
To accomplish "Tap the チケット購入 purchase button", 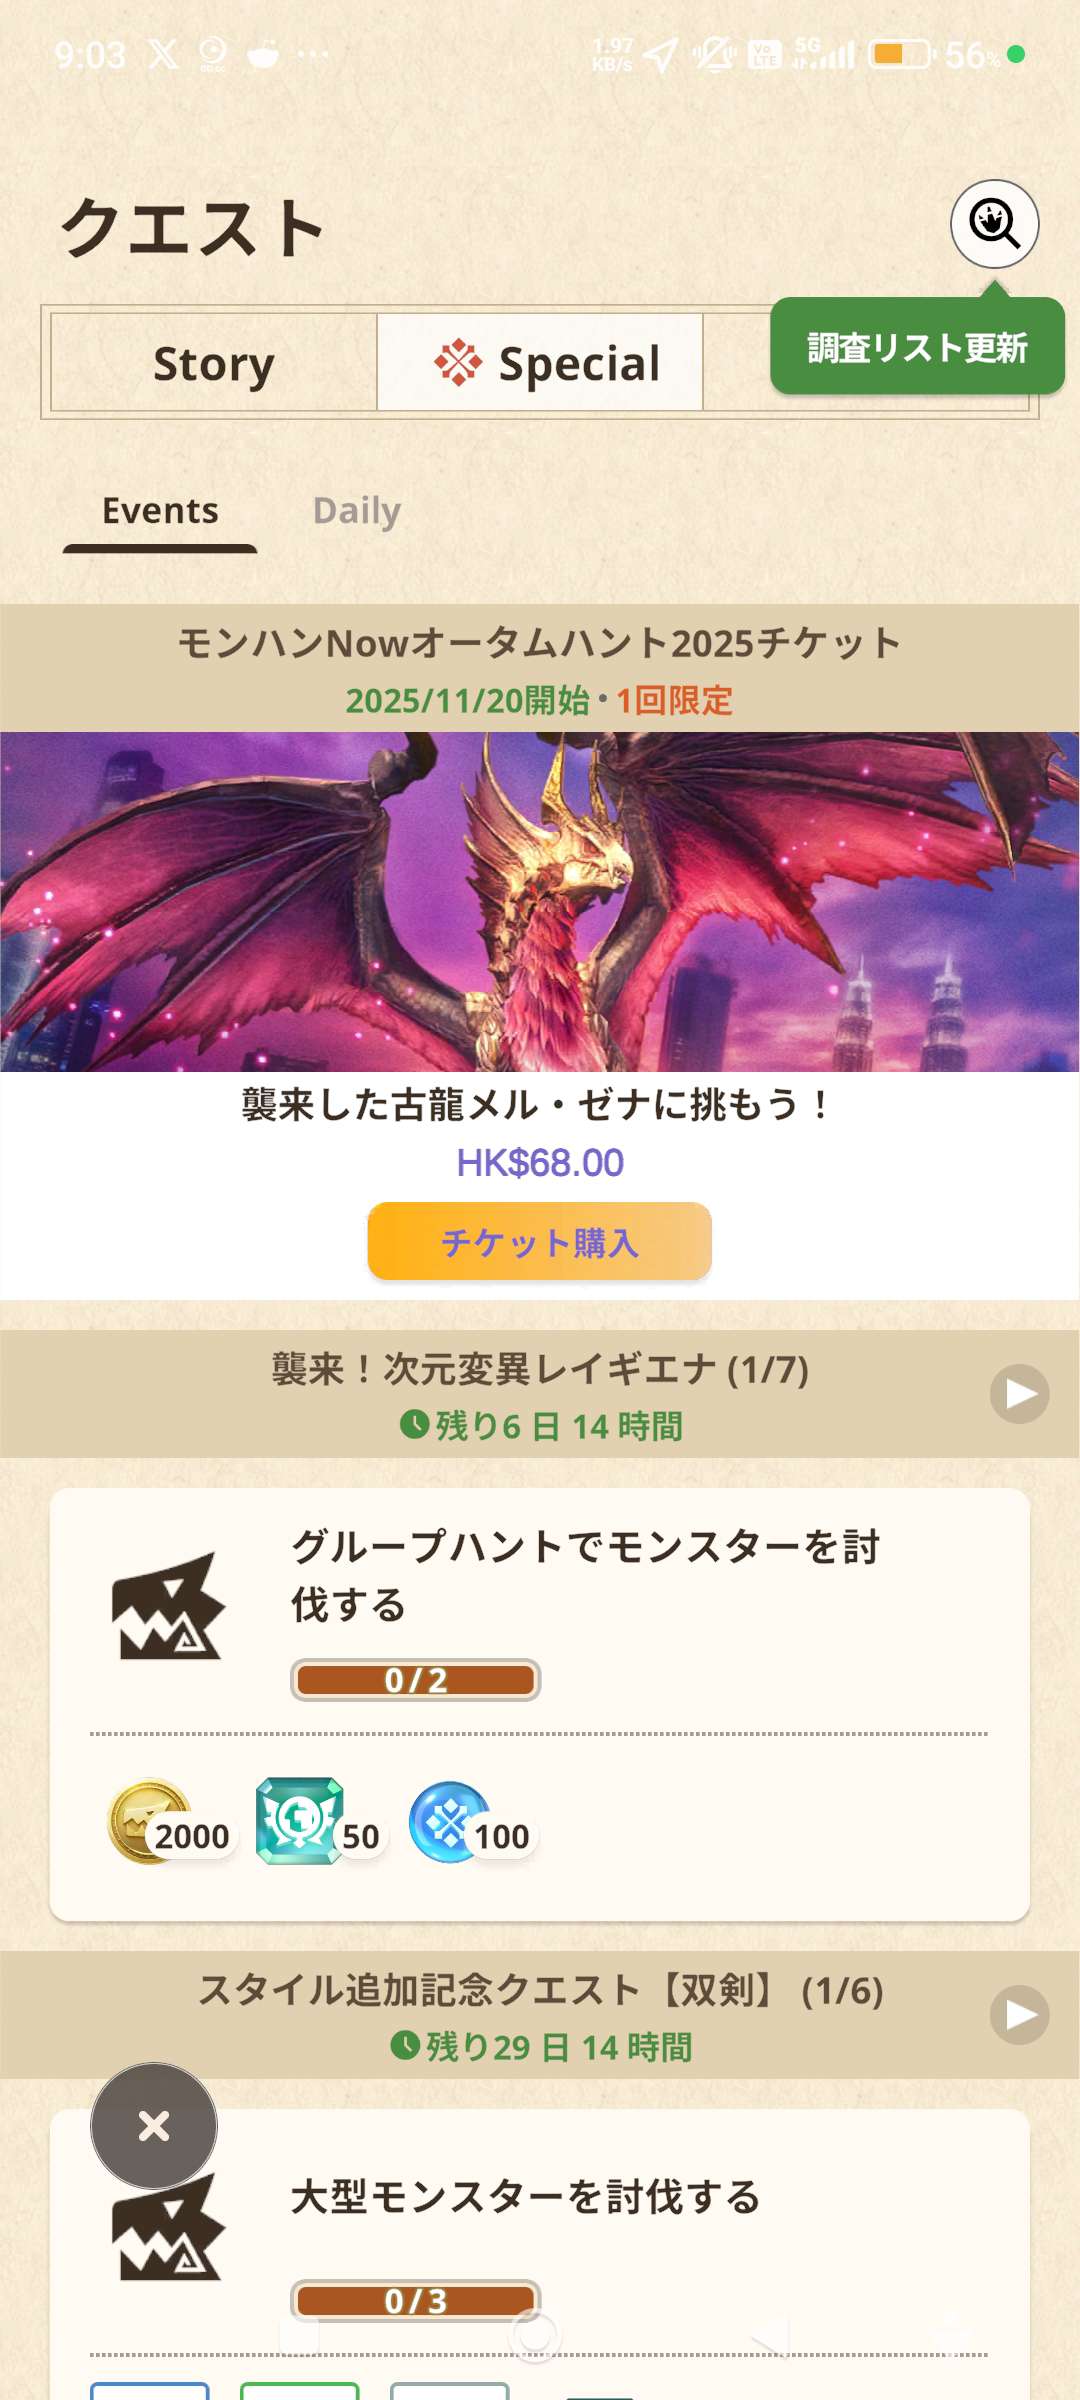I will (x=540, y=1241).
